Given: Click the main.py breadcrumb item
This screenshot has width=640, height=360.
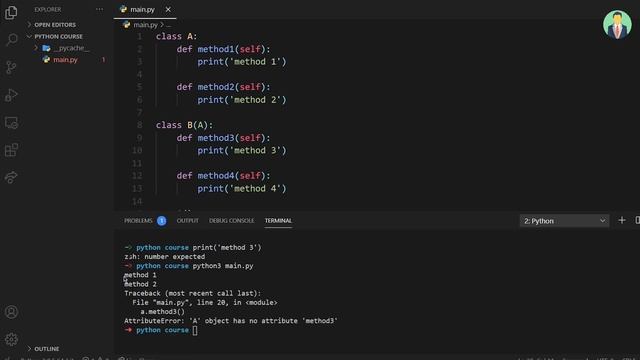Looking at the screenshot, I should pyautogui.click(x=145, y=24).
